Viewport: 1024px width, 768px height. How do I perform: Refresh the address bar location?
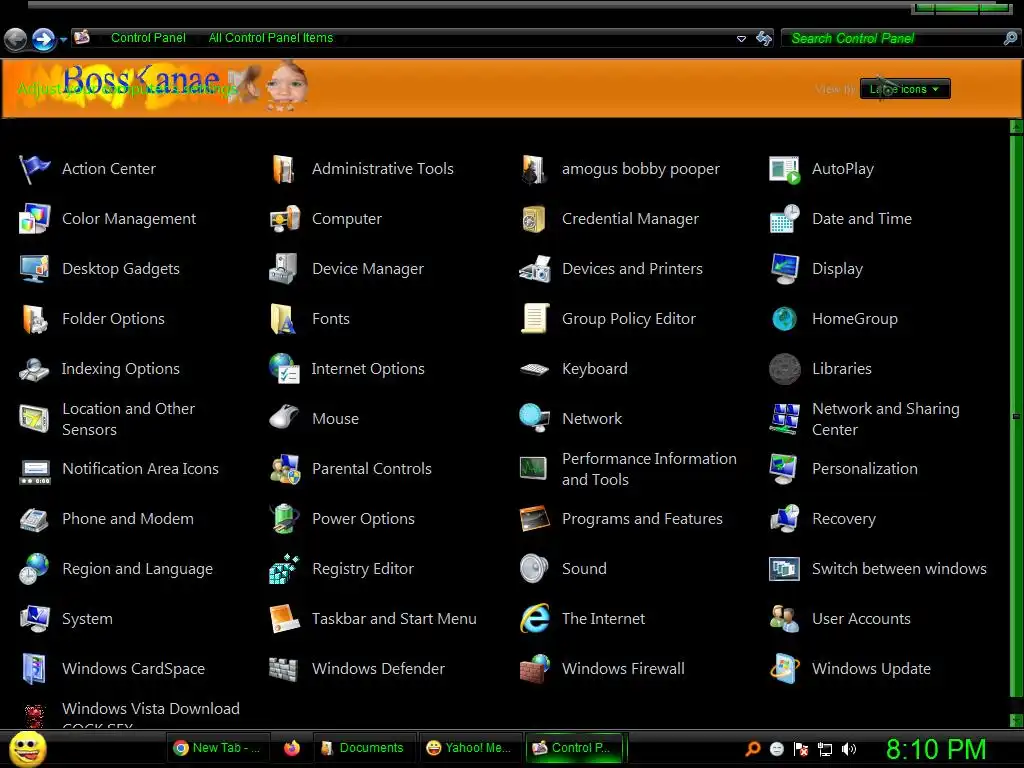pos(763,39)
